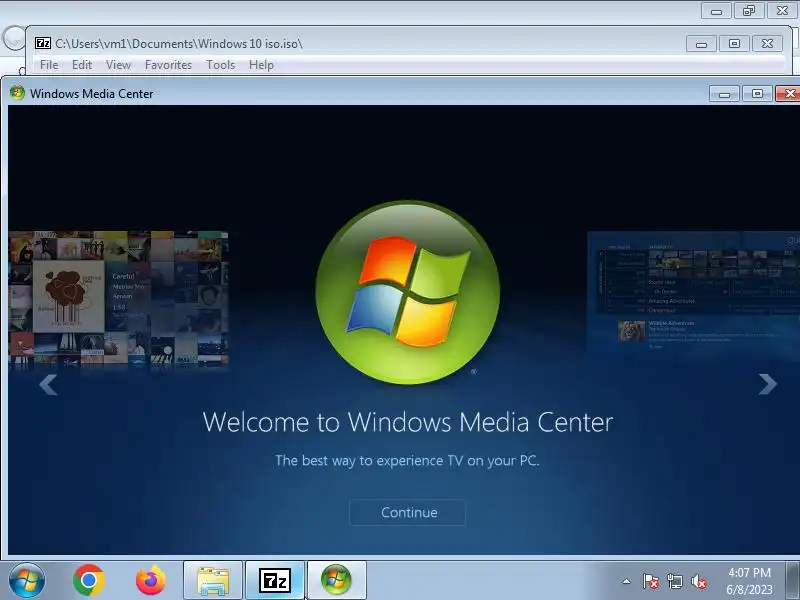Launch Firefox from the taskbar

click(151, 580)
